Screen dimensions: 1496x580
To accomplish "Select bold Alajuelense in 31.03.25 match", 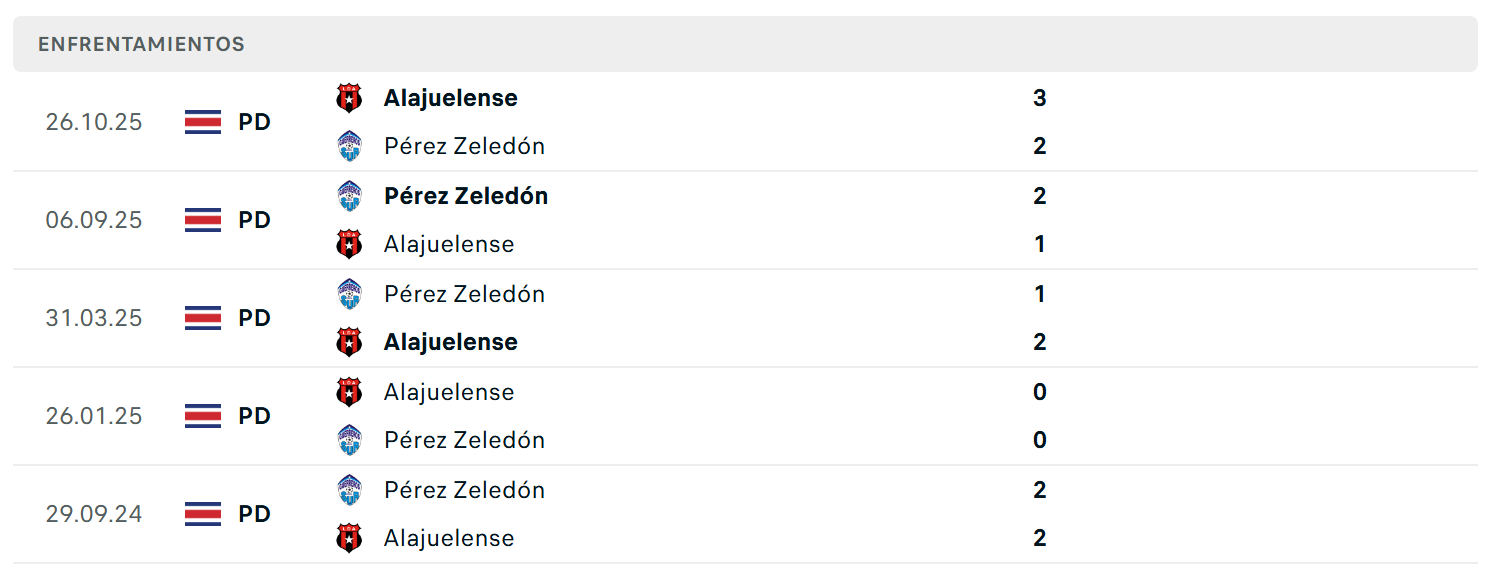I will (451, 342).
